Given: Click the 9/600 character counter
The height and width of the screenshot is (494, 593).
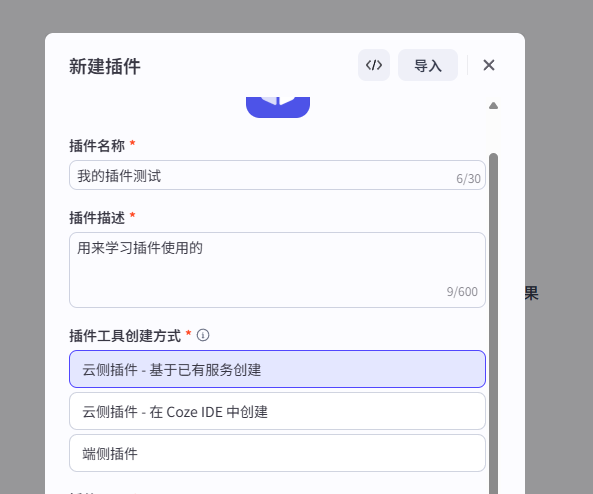Looking at the screenshot, I should (x=462, y=292).
